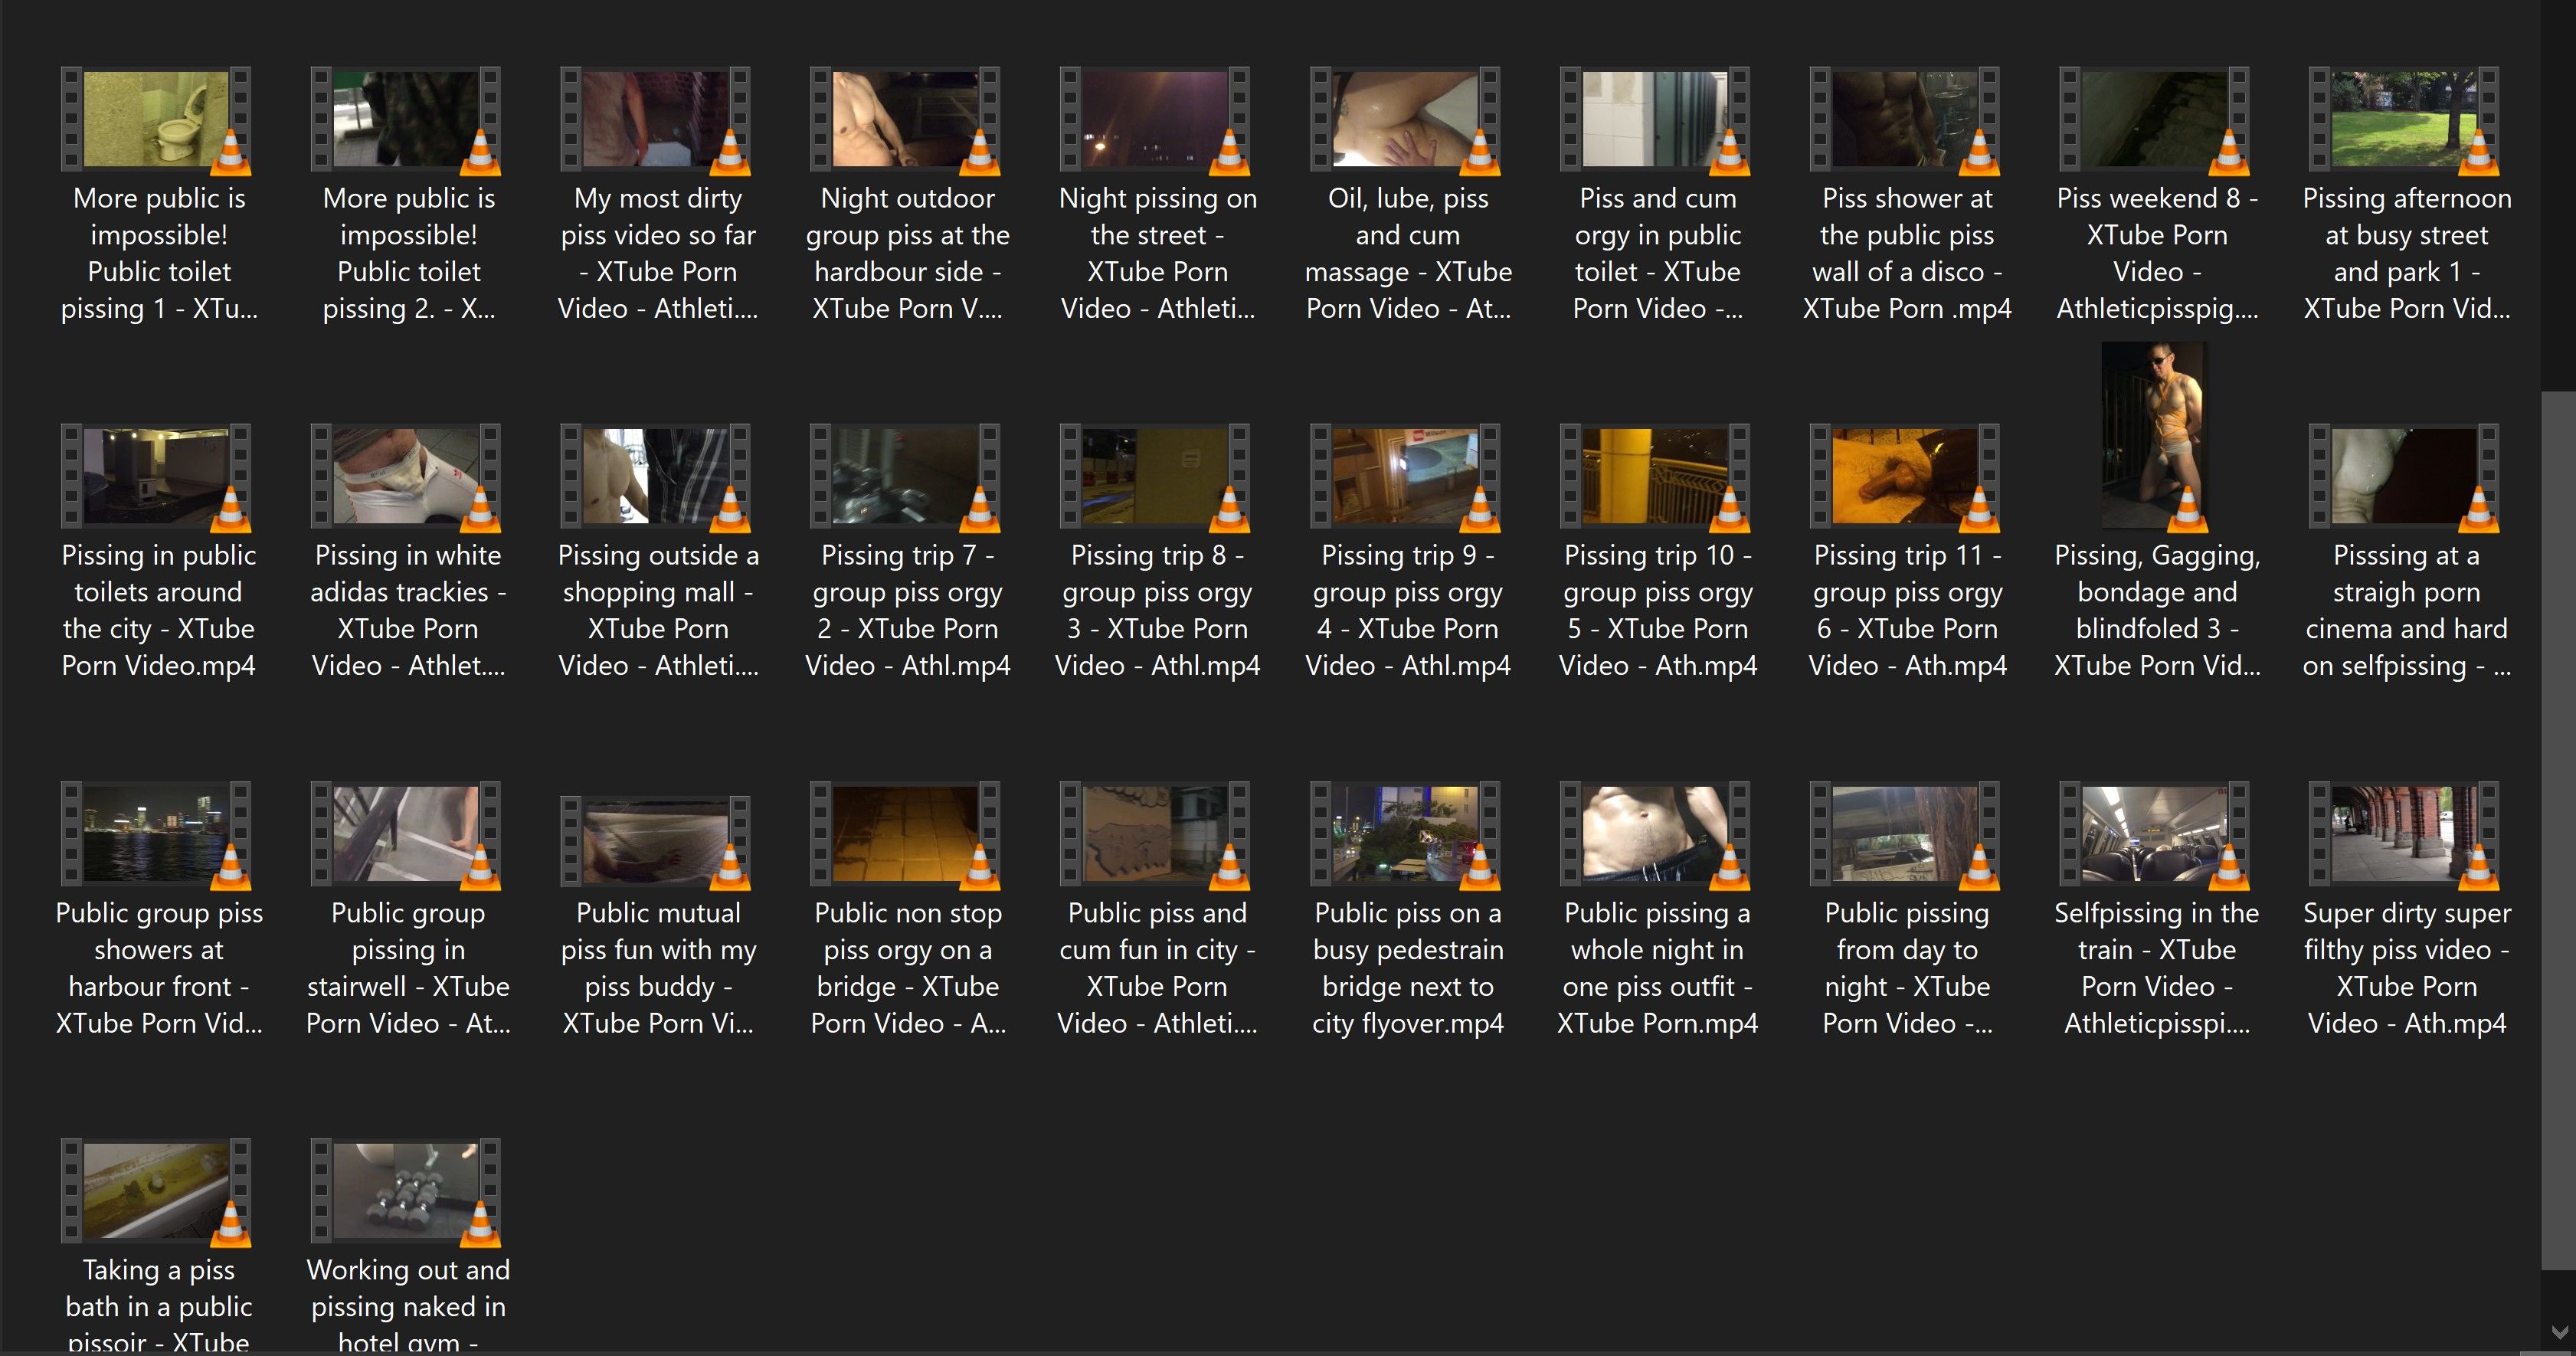
Task: Select 'Public group pissing in stairwell' video
Action: pyautogui.click(x=408, y=910)
